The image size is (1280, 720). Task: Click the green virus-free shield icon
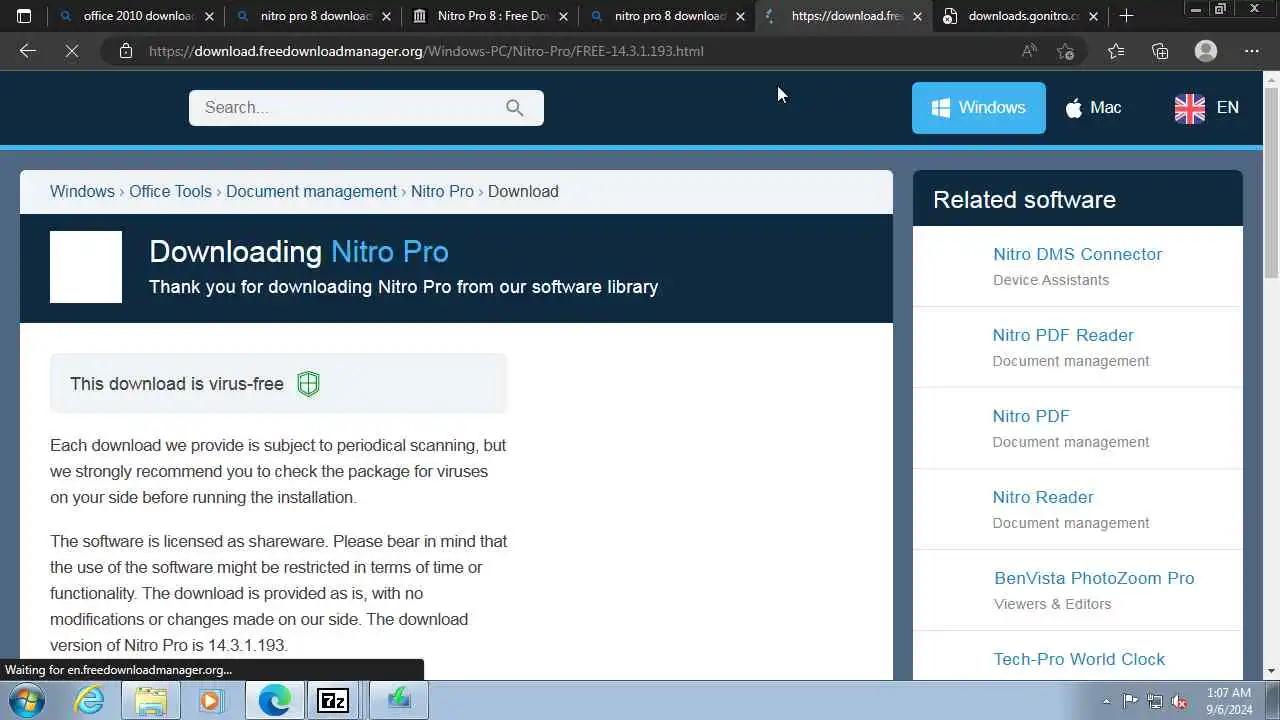coord(308,384)
